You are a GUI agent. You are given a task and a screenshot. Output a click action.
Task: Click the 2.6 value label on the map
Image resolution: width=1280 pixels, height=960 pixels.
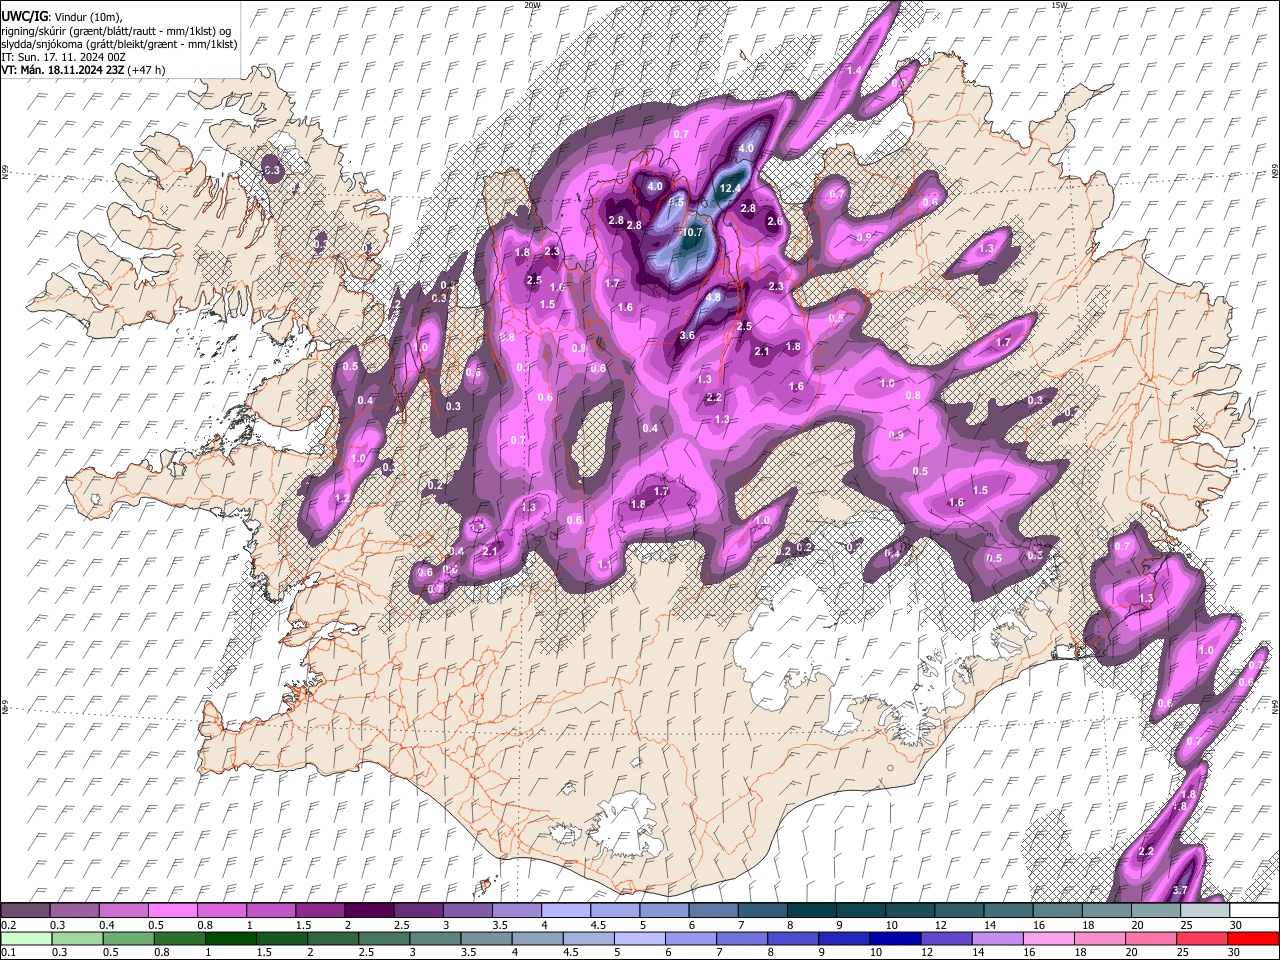tap(774, 221)
